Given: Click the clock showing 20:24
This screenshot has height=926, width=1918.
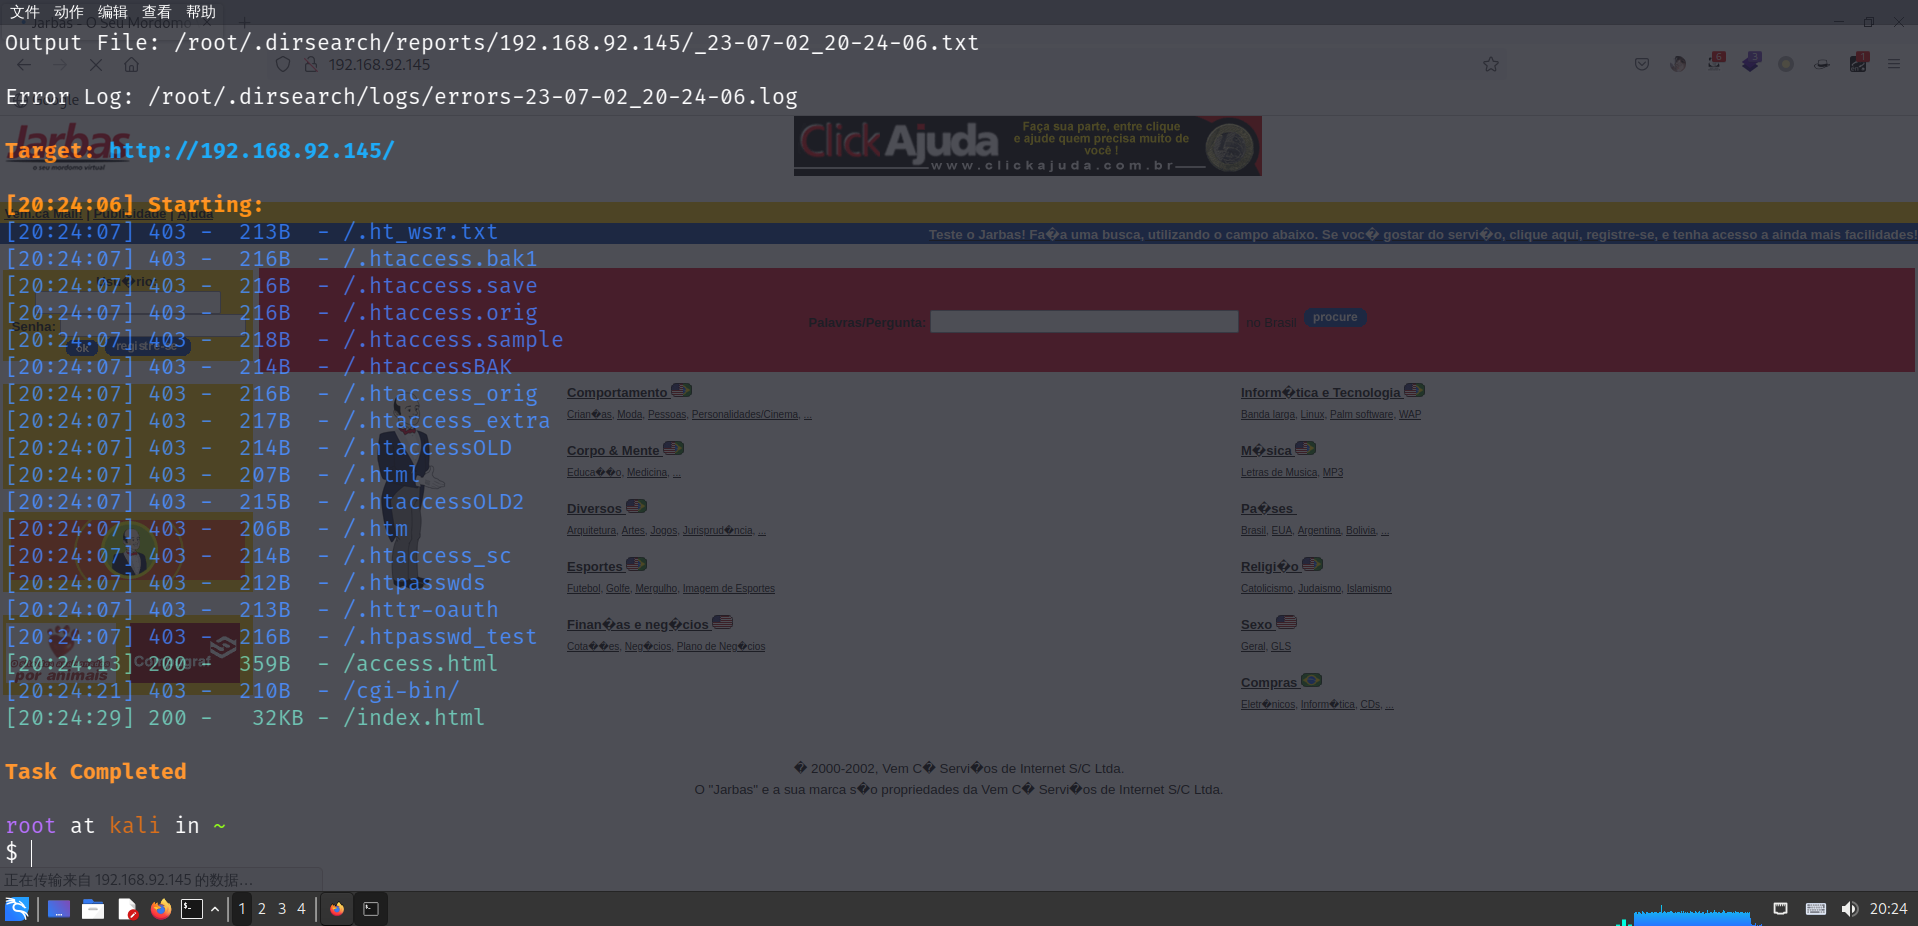Looking at the screenshot, I should click(x=1888, y=909).
